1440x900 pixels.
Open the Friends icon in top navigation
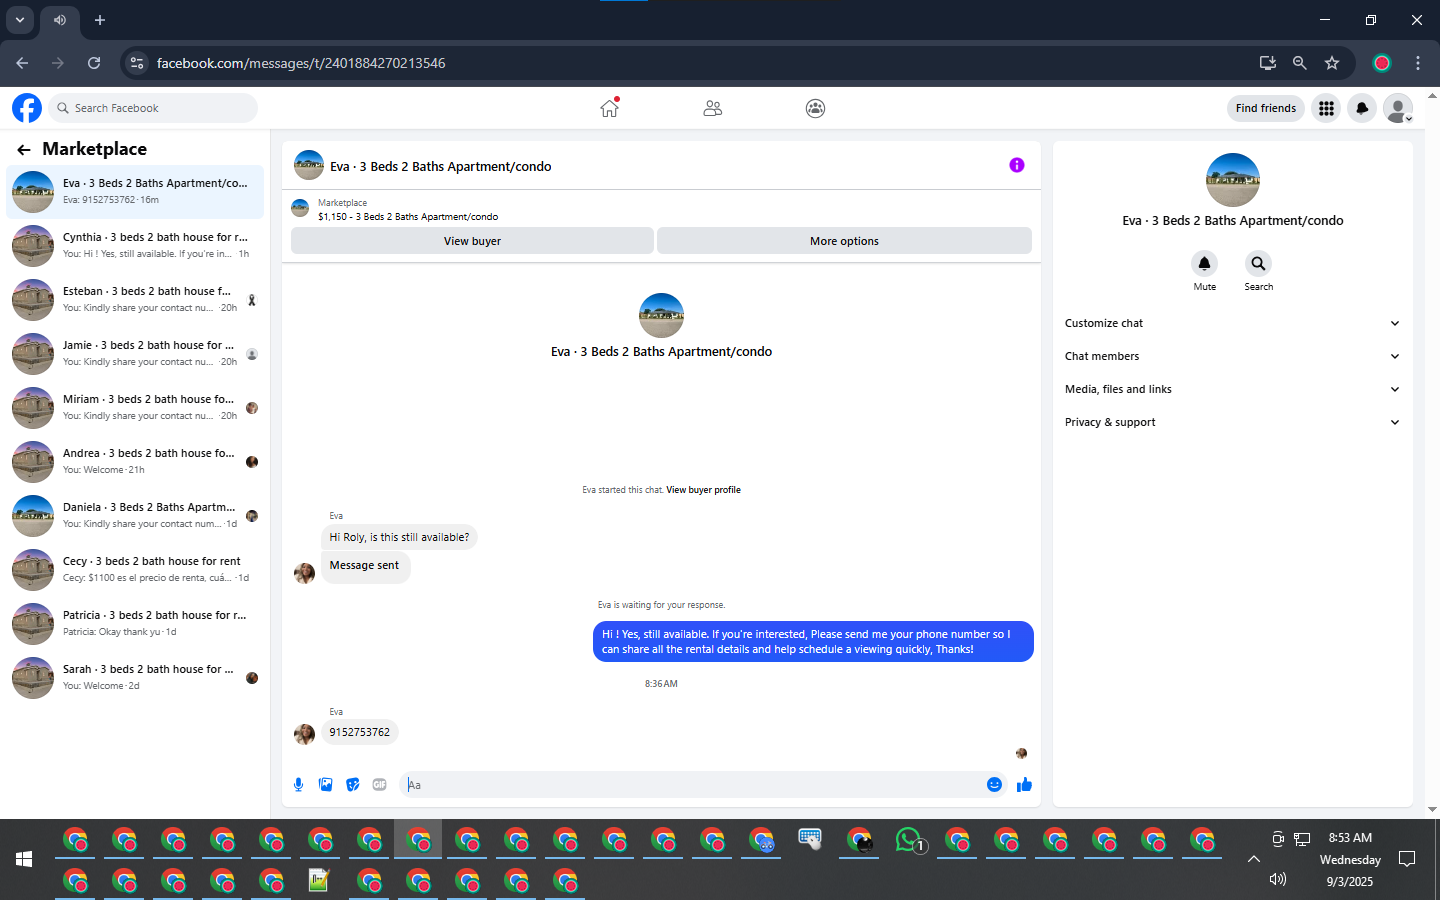click(x=713, y=108)
